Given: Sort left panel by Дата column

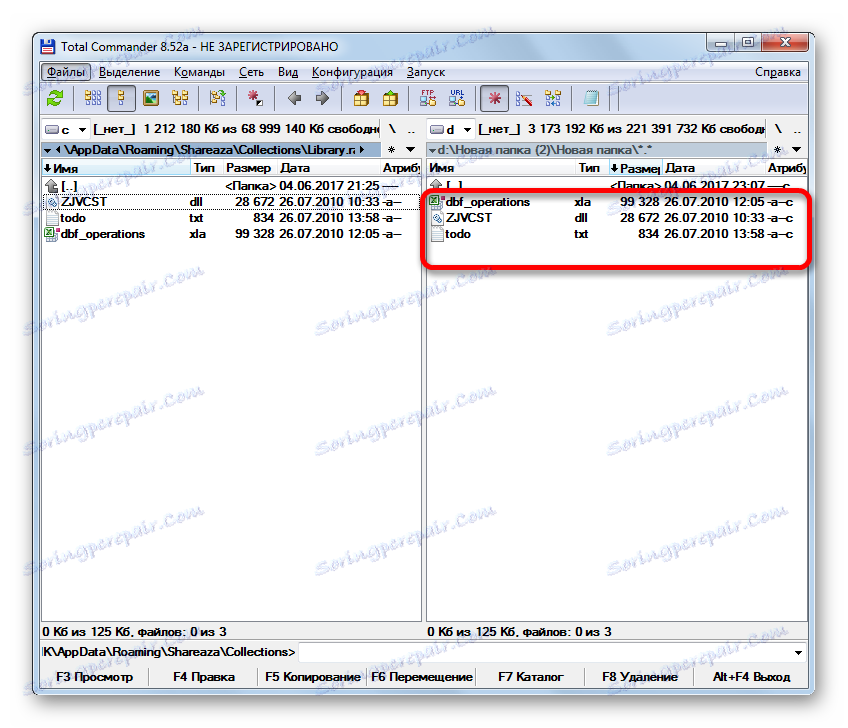Looking at the screenshot, I should 328,168.
